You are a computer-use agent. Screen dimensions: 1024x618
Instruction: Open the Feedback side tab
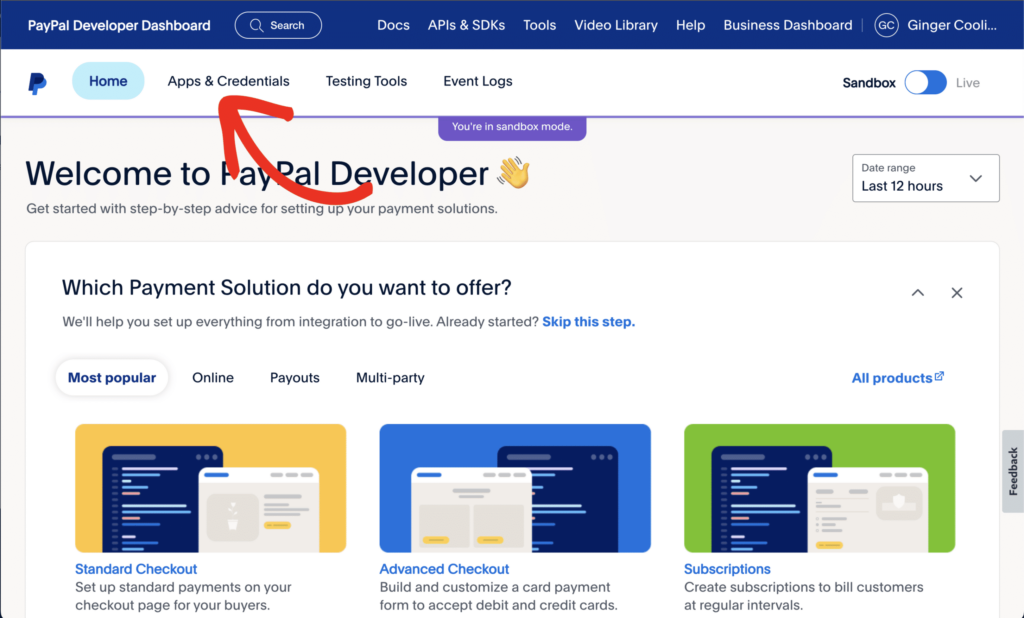[1013, 471]
